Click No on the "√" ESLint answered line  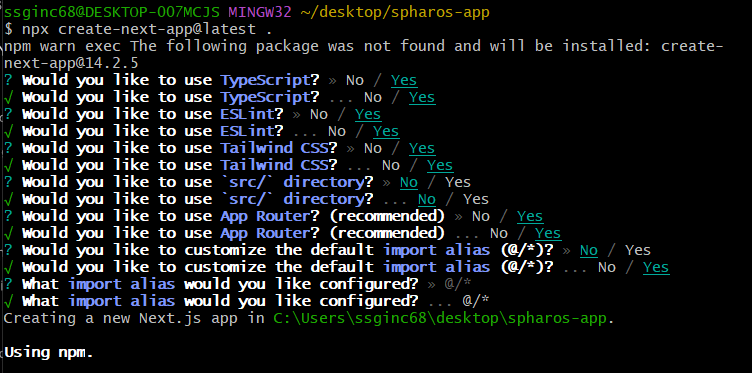click(x=337, y=131)
